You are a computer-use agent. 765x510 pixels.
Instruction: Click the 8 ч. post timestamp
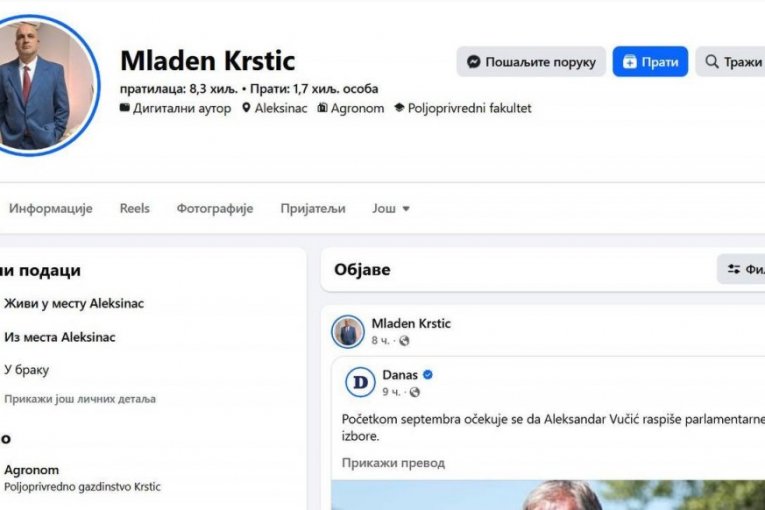click(380, 341)
